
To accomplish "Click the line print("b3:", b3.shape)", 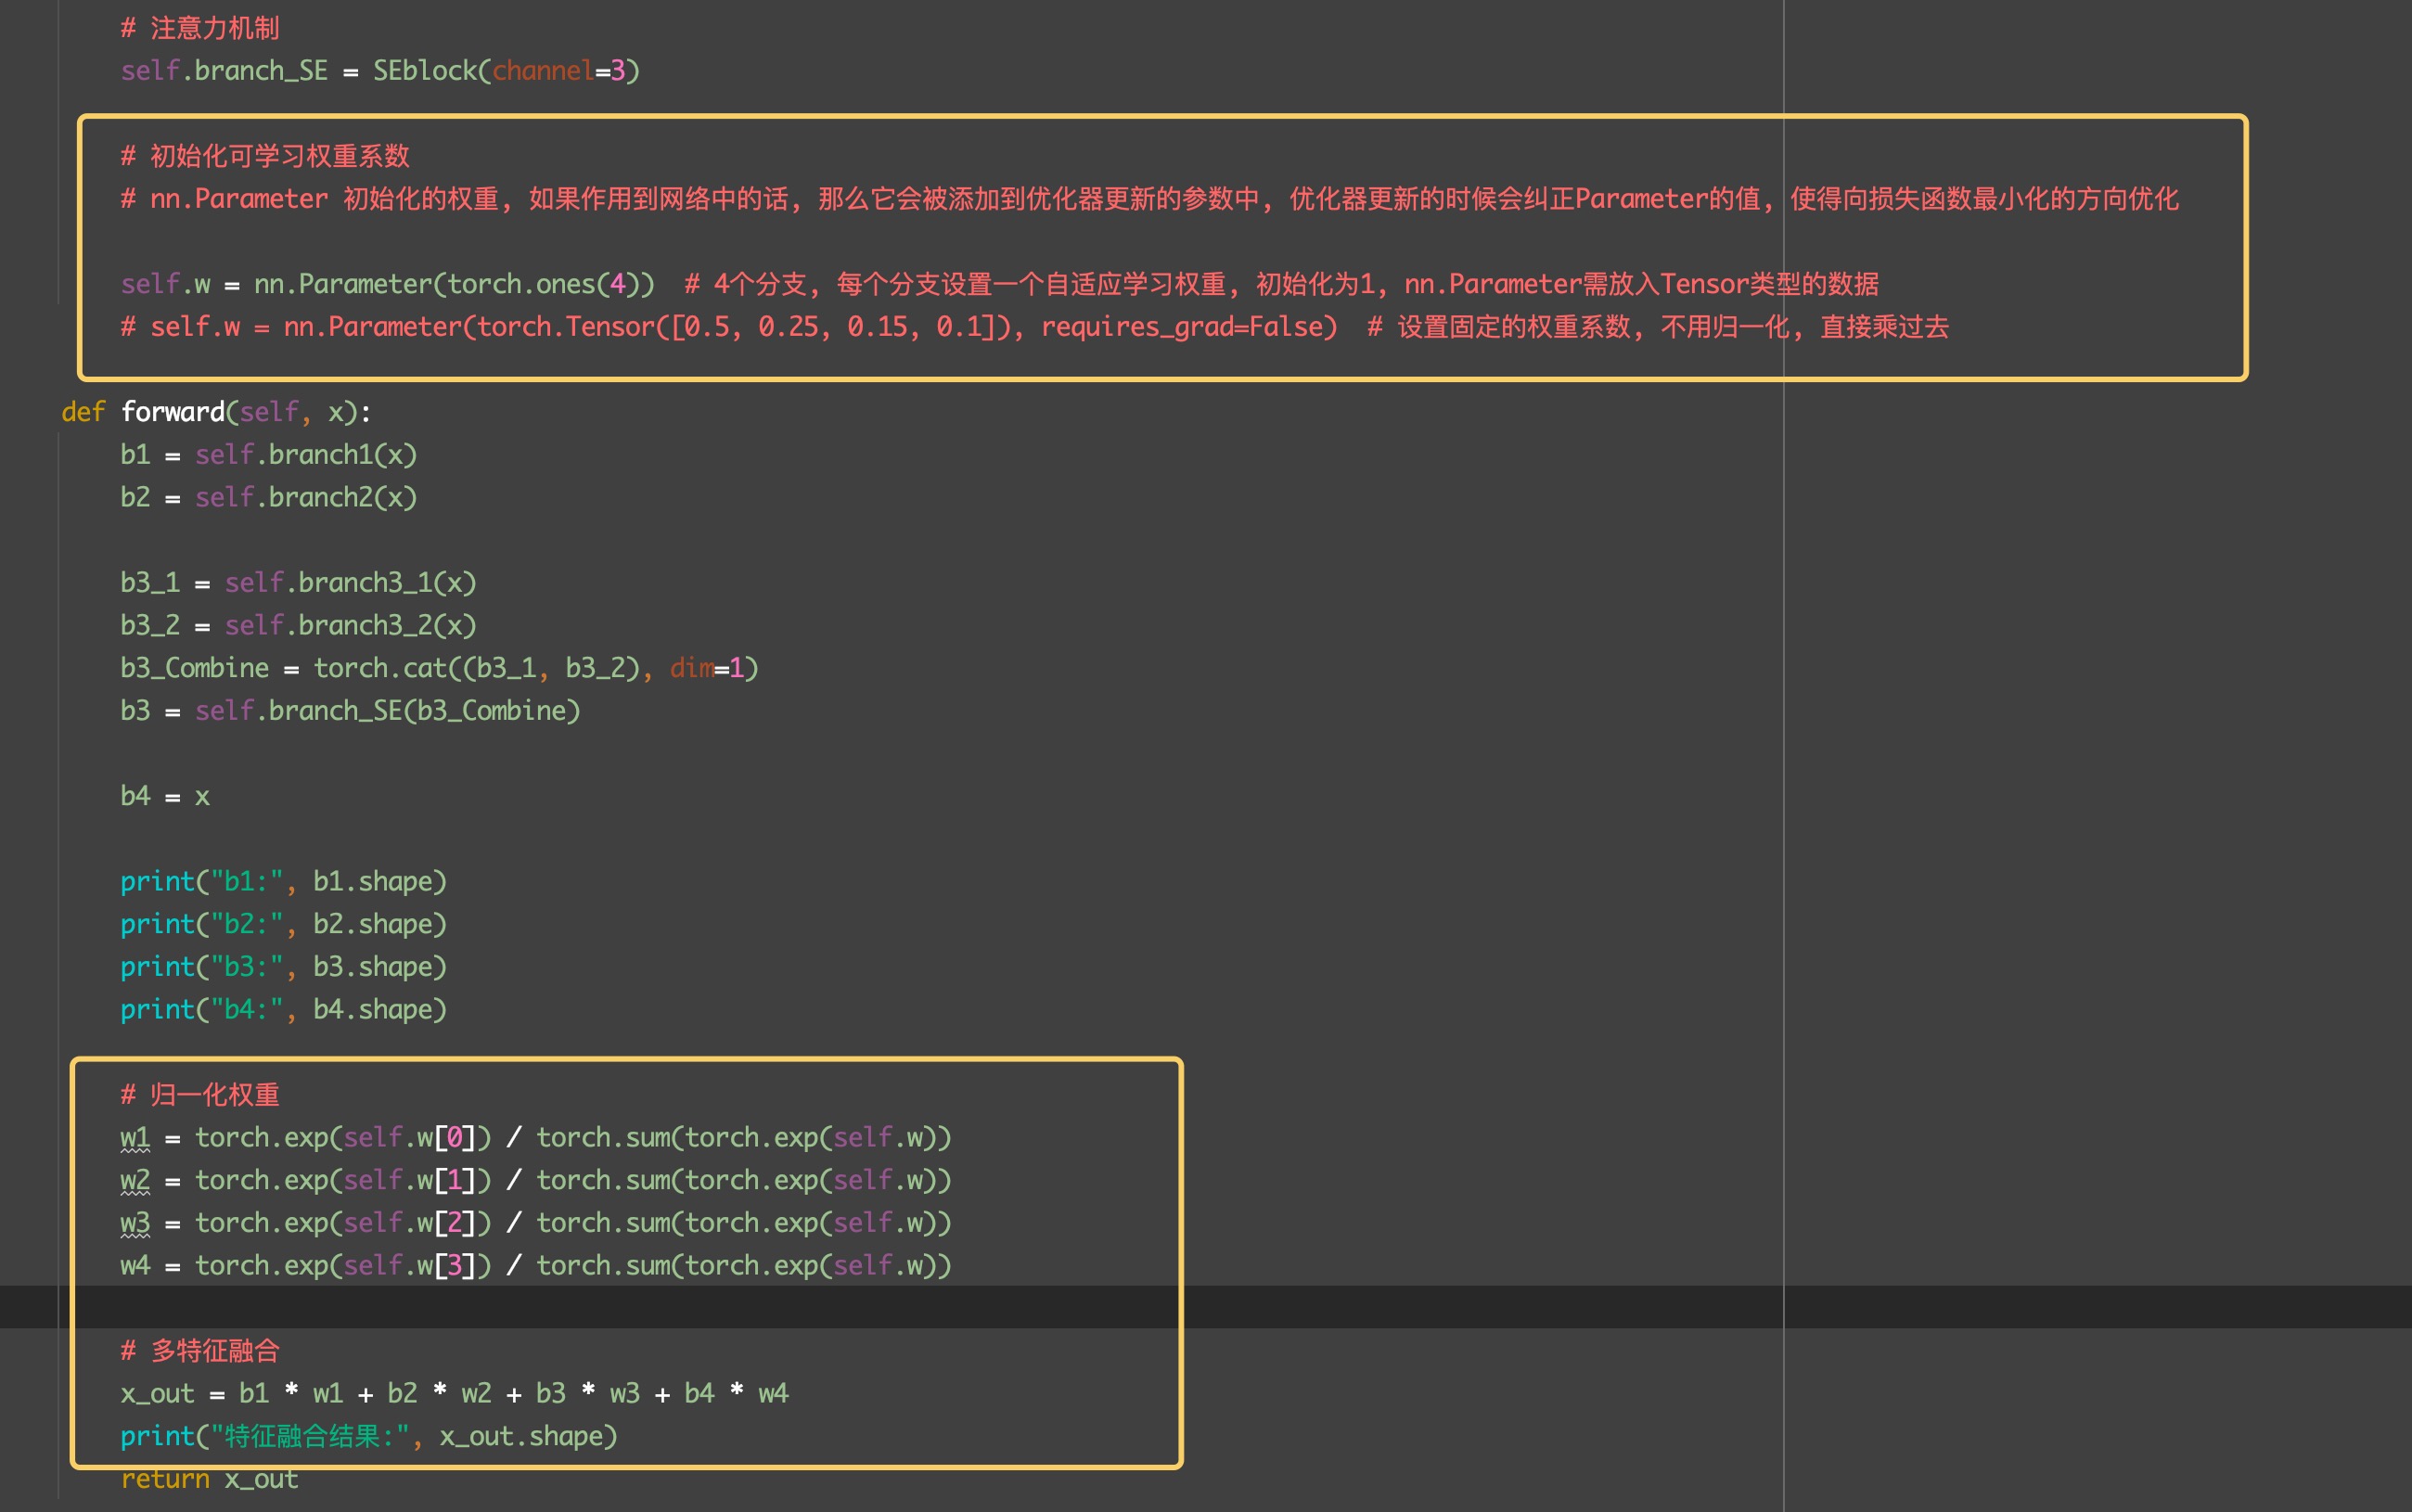I will click(x=283, y=967).
